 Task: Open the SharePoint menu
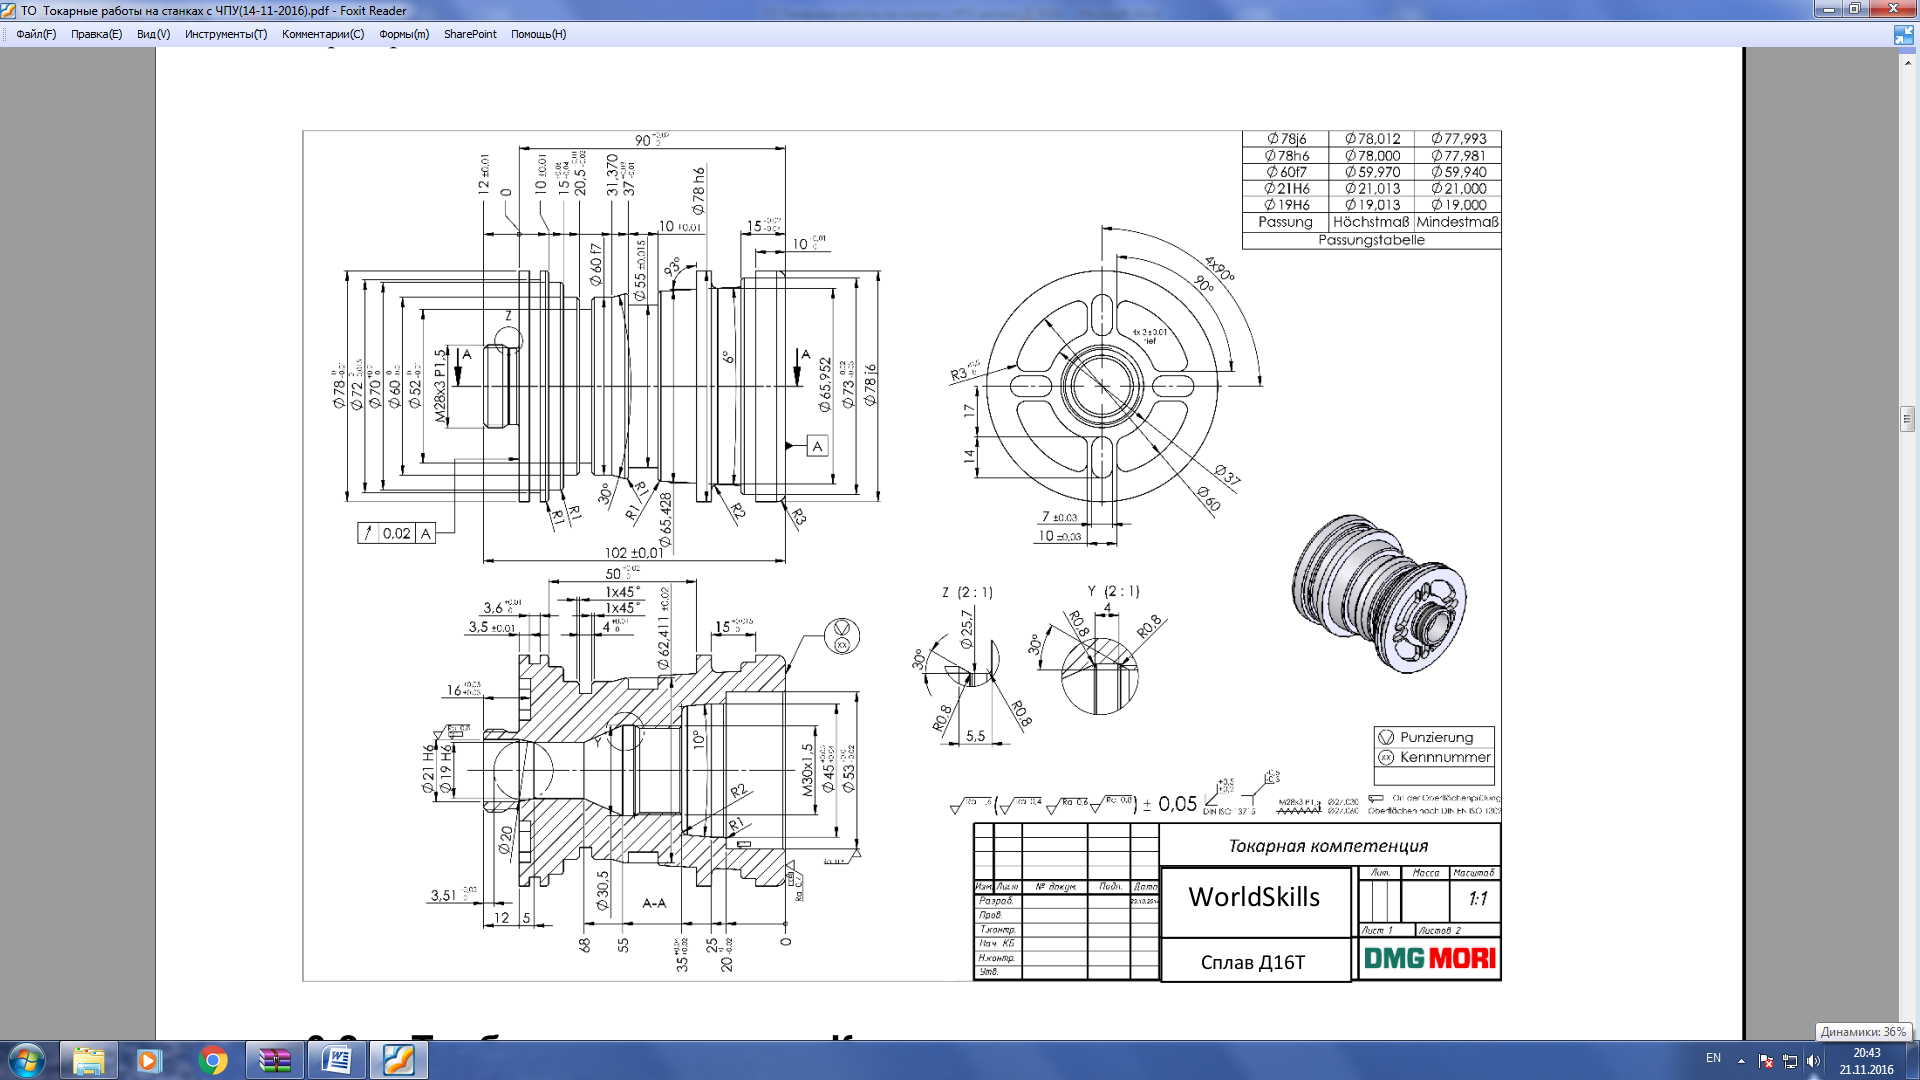coord(470,34)
